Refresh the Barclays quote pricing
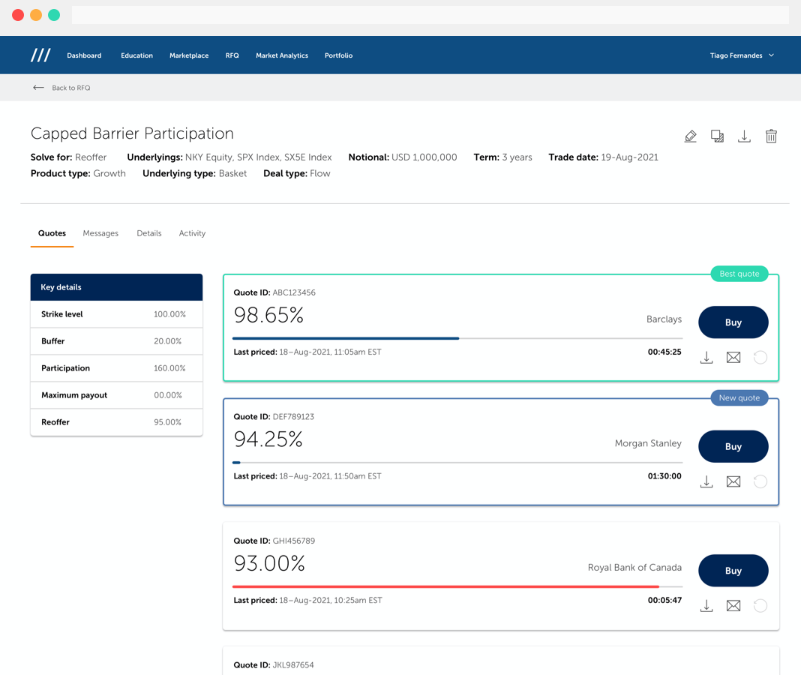 [760, 357]
